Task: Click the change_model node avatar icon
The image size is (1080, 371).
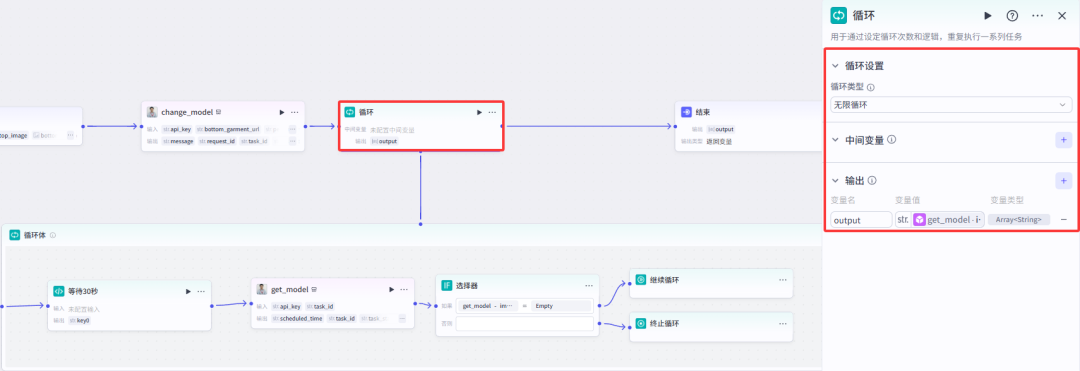Action: 152,112
